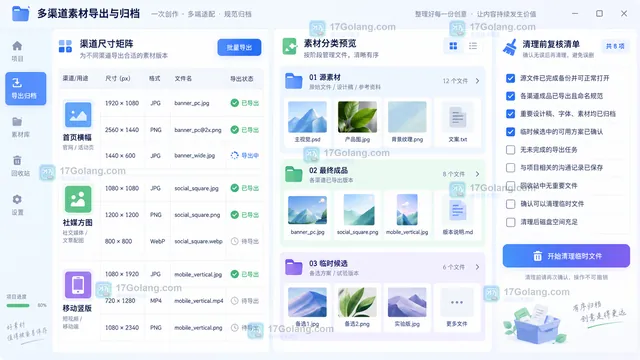The height and width of the screenshot is (360, 640).
Task: Click the 已导出 check for mobile_vertical.jpg
Action: pyautogui.click(x=234, y=274)
